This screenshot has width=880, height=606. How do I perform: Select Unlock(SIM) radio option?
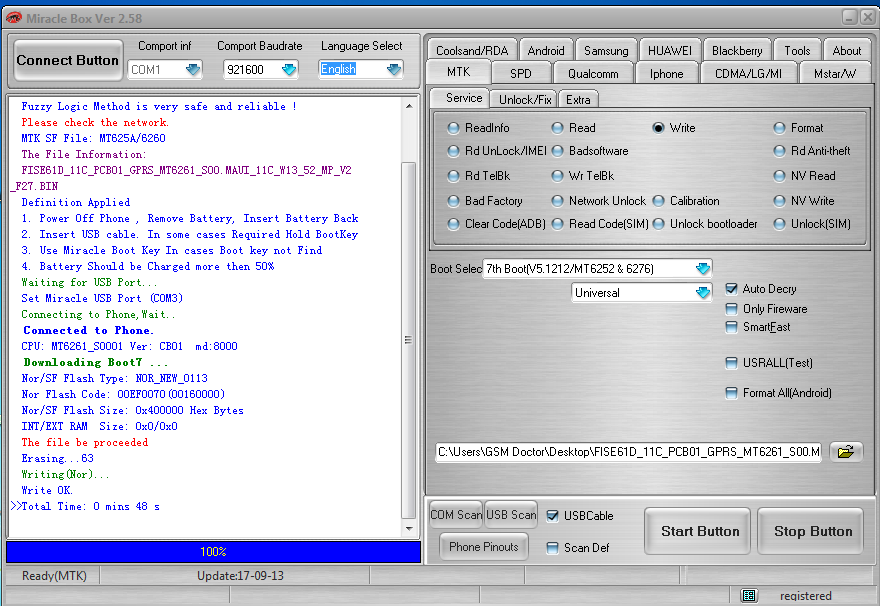779,224
